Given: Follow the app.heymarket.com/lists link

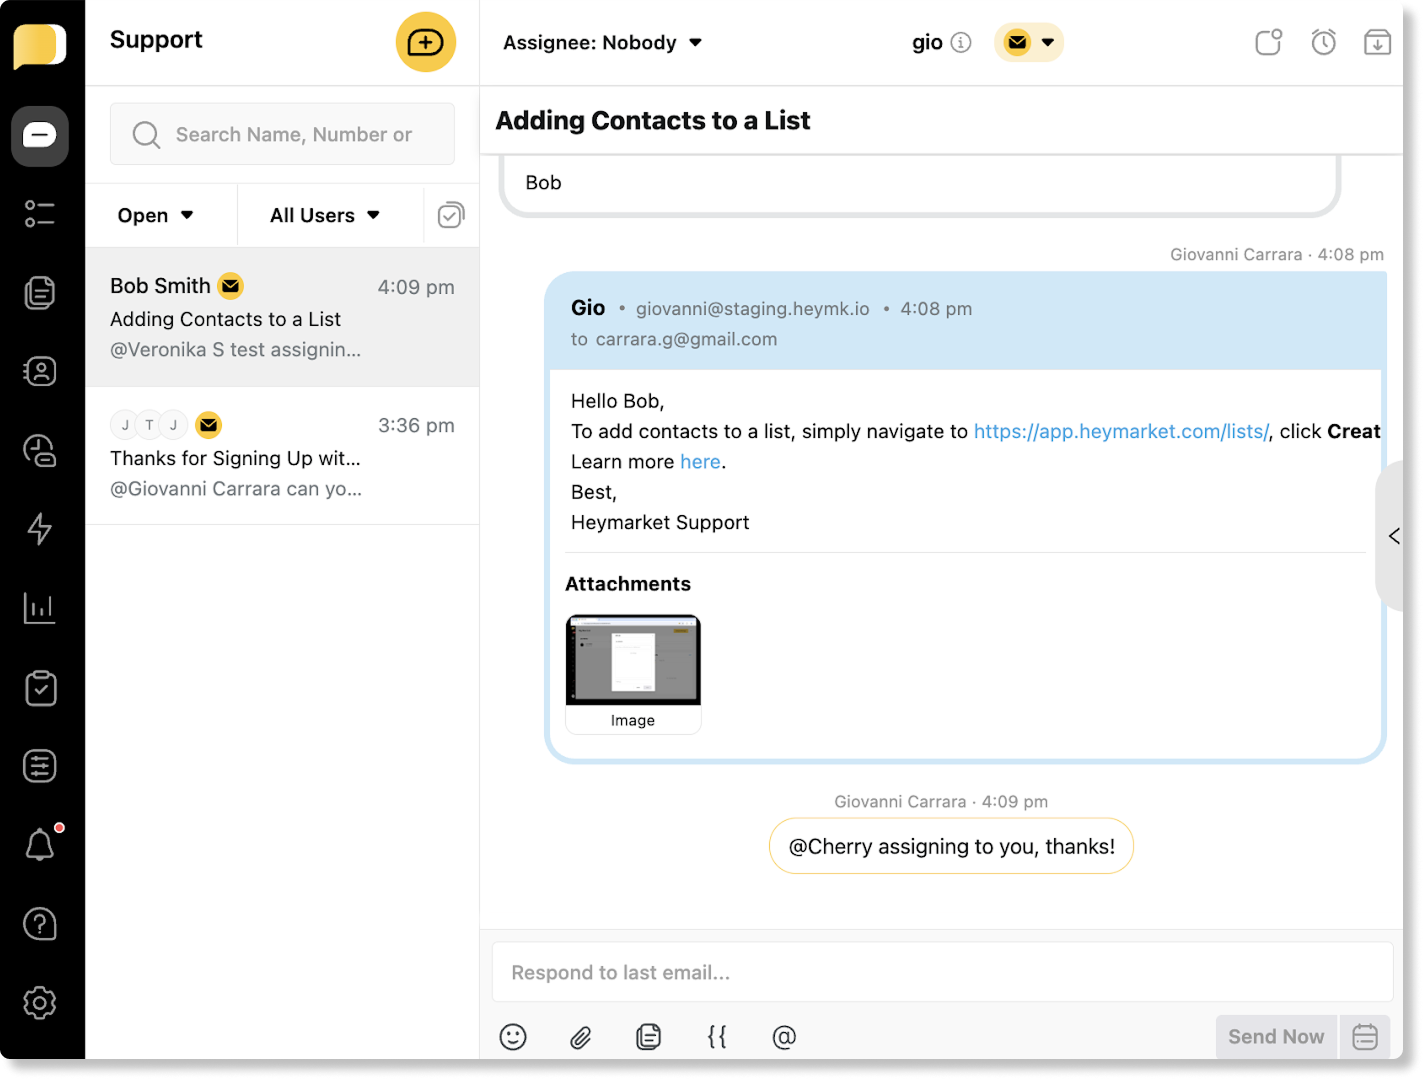Looking at the screenshot, I should 1121,431.
